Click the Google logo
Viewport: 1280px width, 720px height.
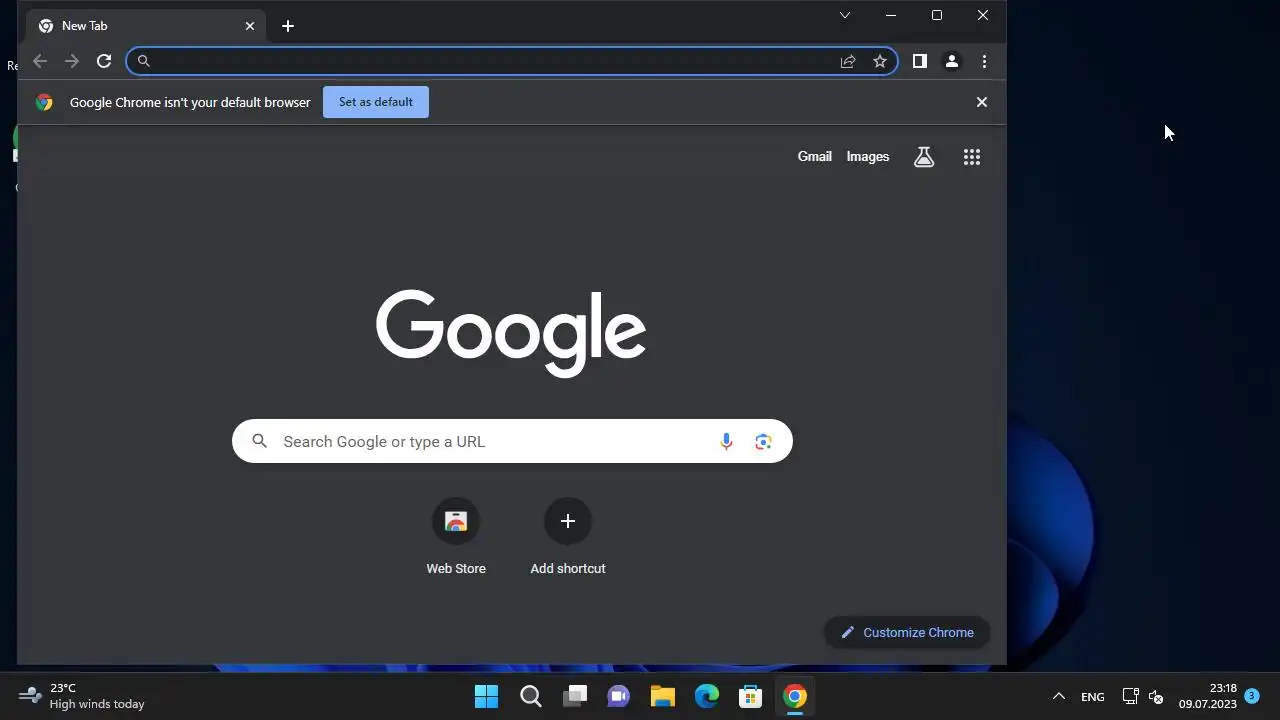(511, 333)
